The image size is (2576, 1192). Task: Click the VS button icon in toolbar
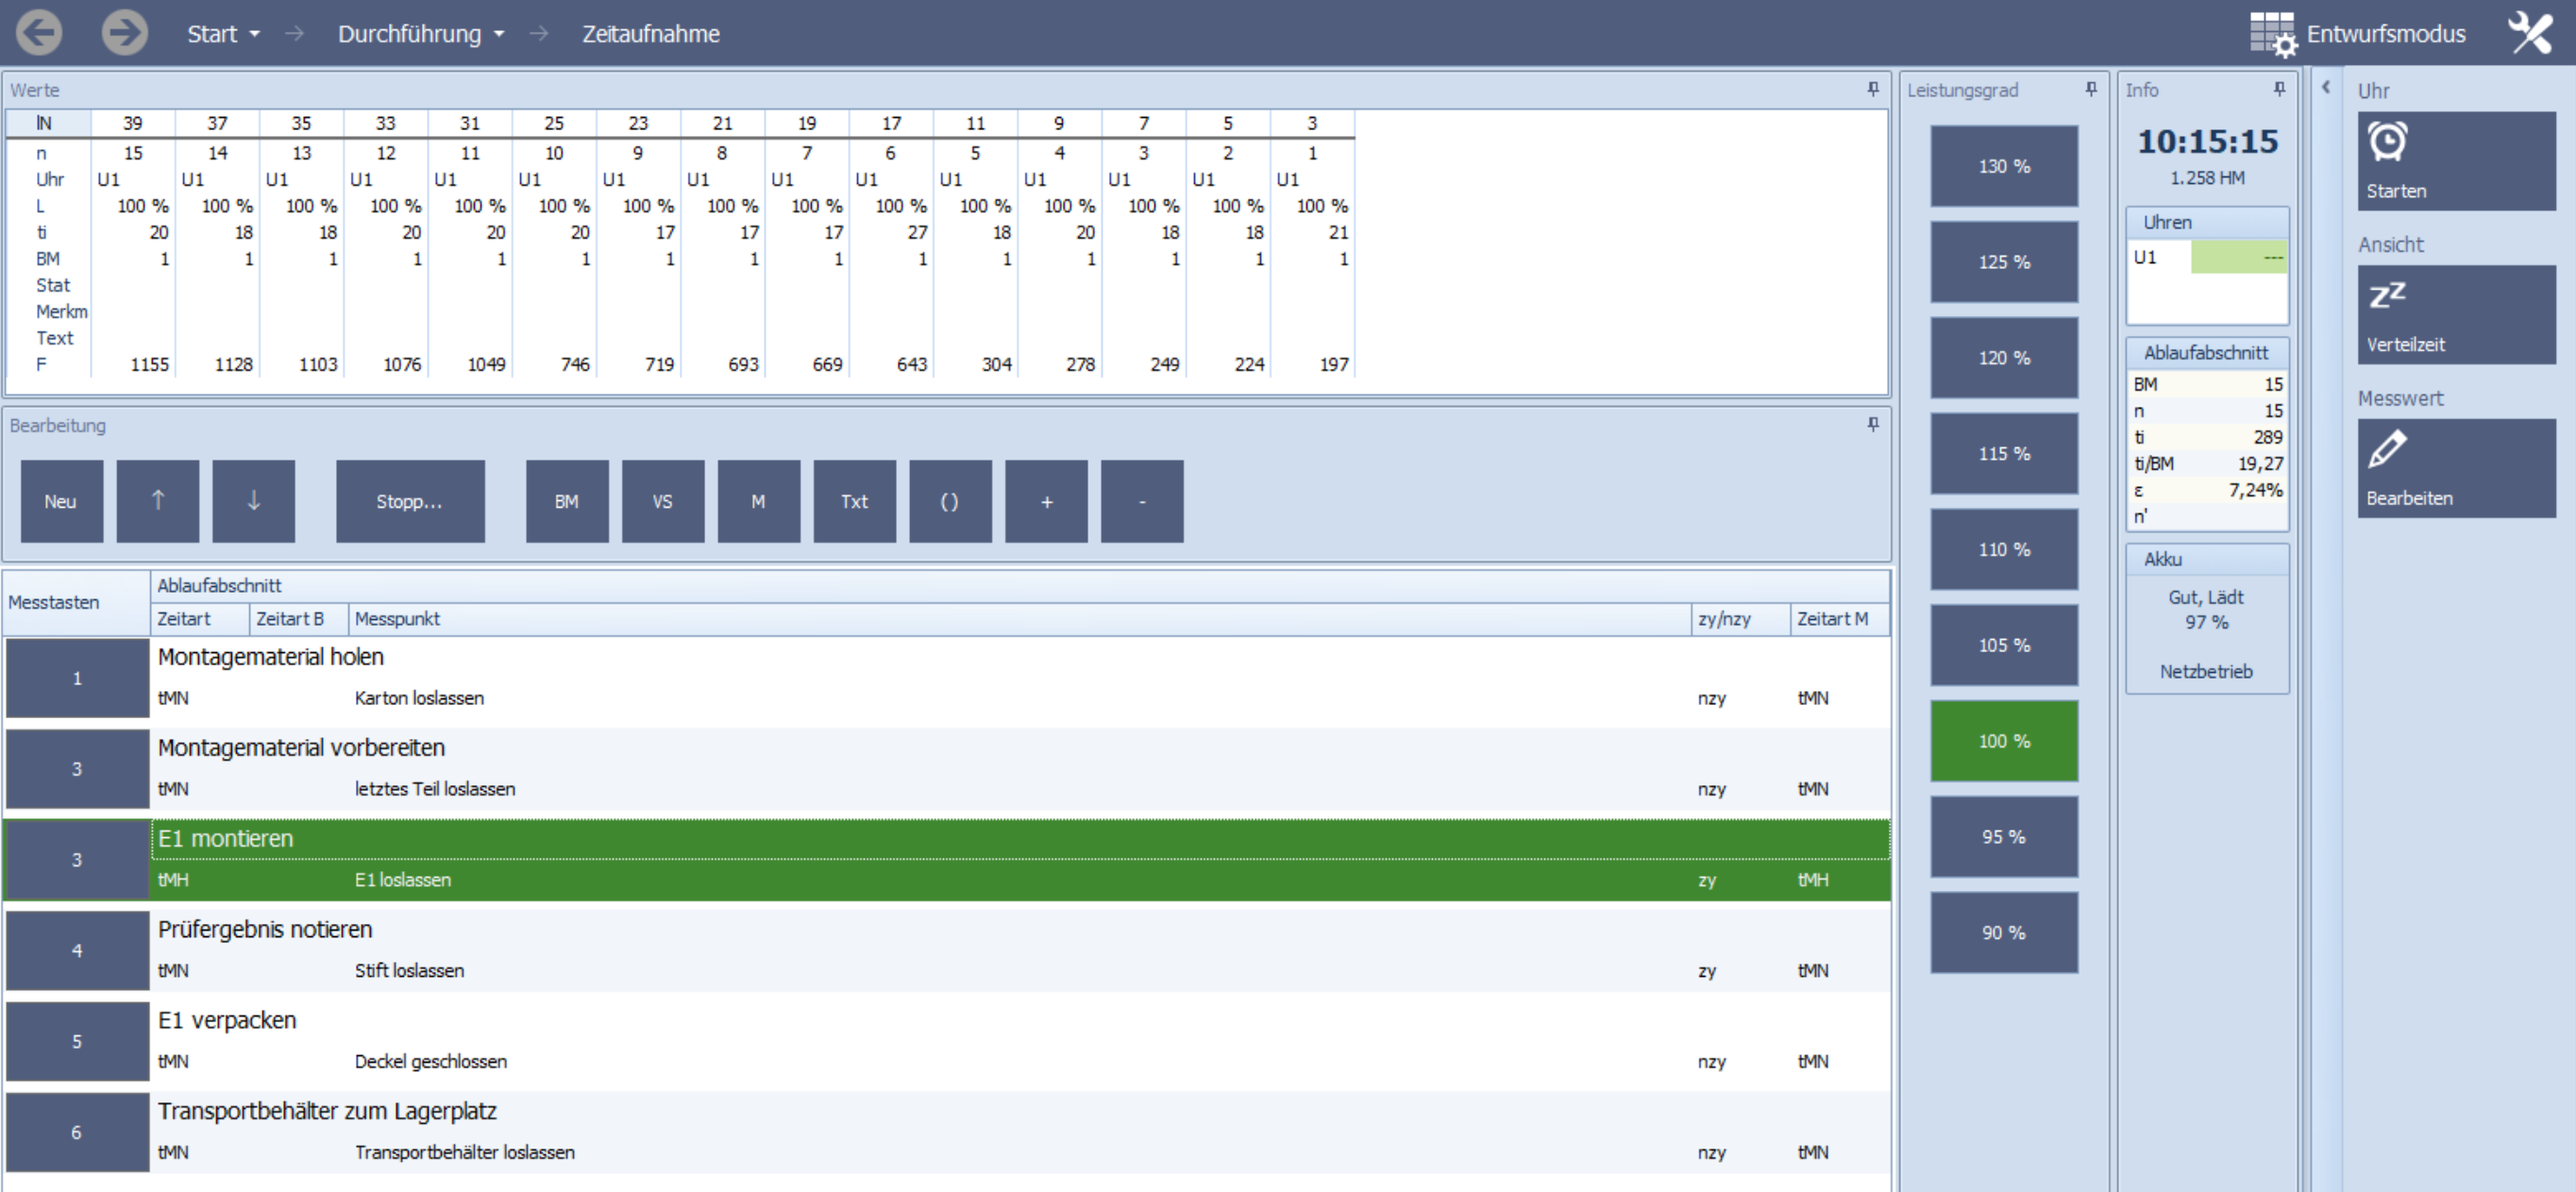coord(662,501)
